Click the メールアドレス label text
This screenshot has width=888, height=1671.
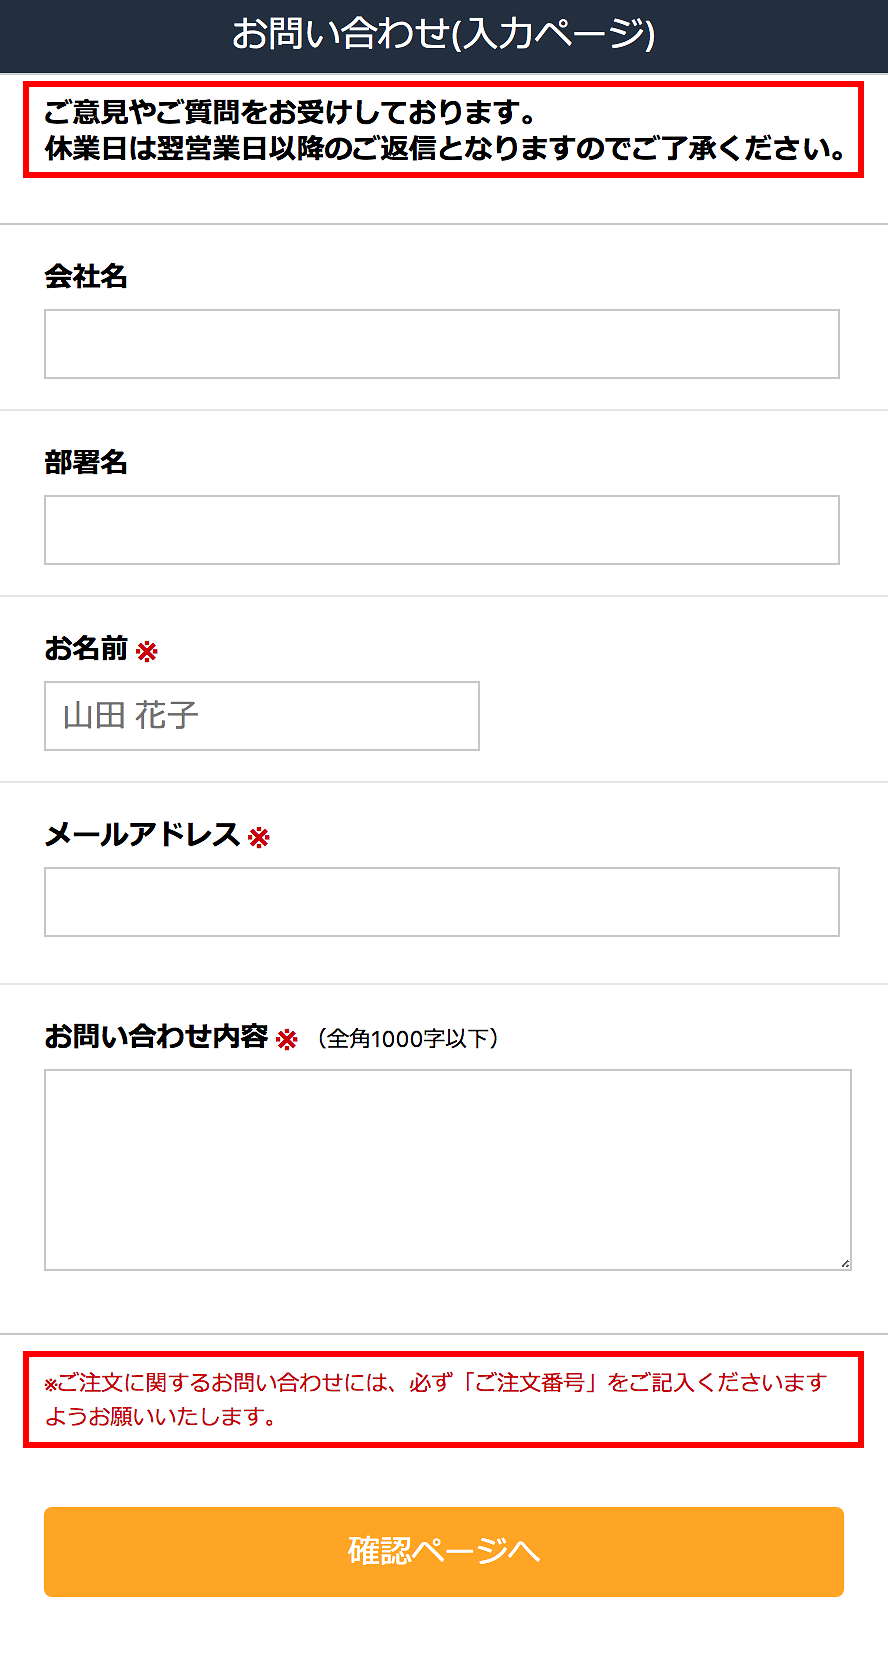[142, 835]
